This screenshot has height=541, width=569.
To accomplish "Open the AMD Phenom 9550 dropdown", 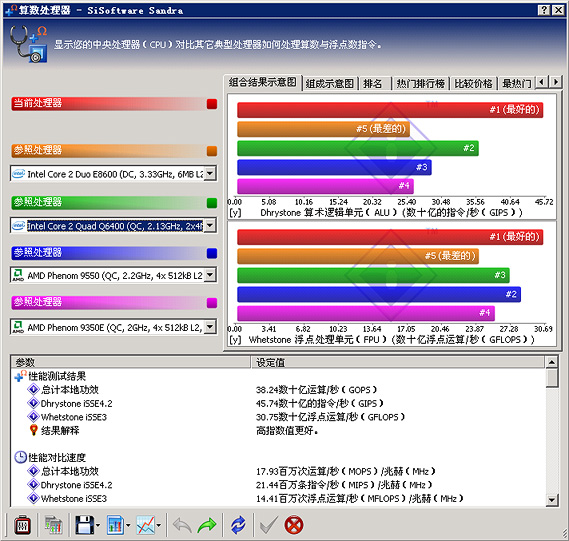I will coord(210,275).
